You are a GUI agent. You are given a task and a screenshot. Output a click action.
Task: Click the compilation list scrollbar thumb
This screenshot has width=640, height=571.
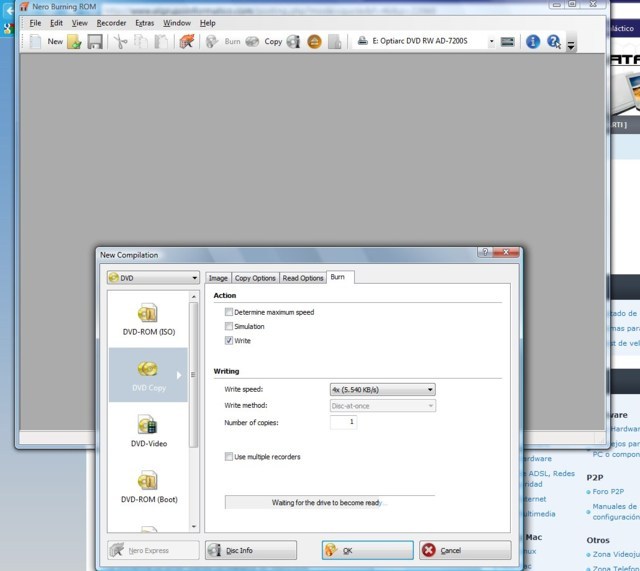tap(193, 375)
